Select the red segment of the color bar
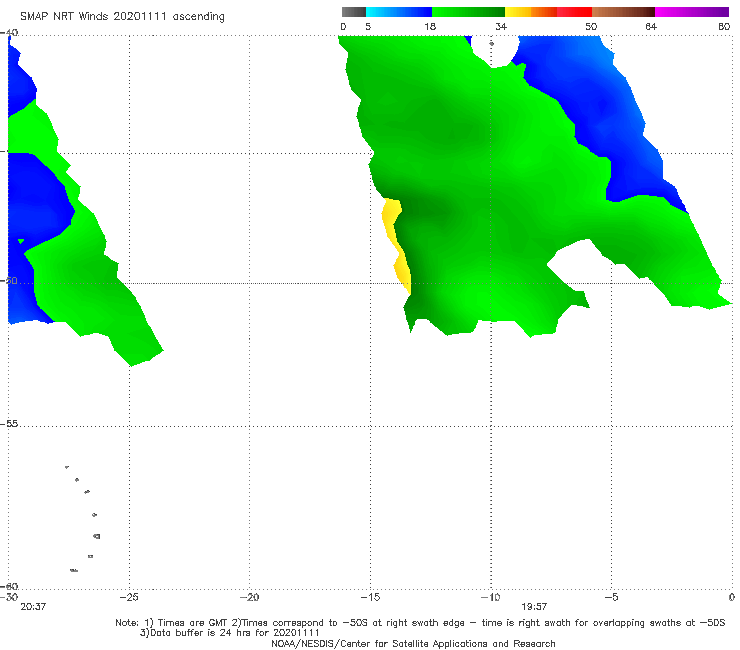740x650 pixels. tap(574, 12)
